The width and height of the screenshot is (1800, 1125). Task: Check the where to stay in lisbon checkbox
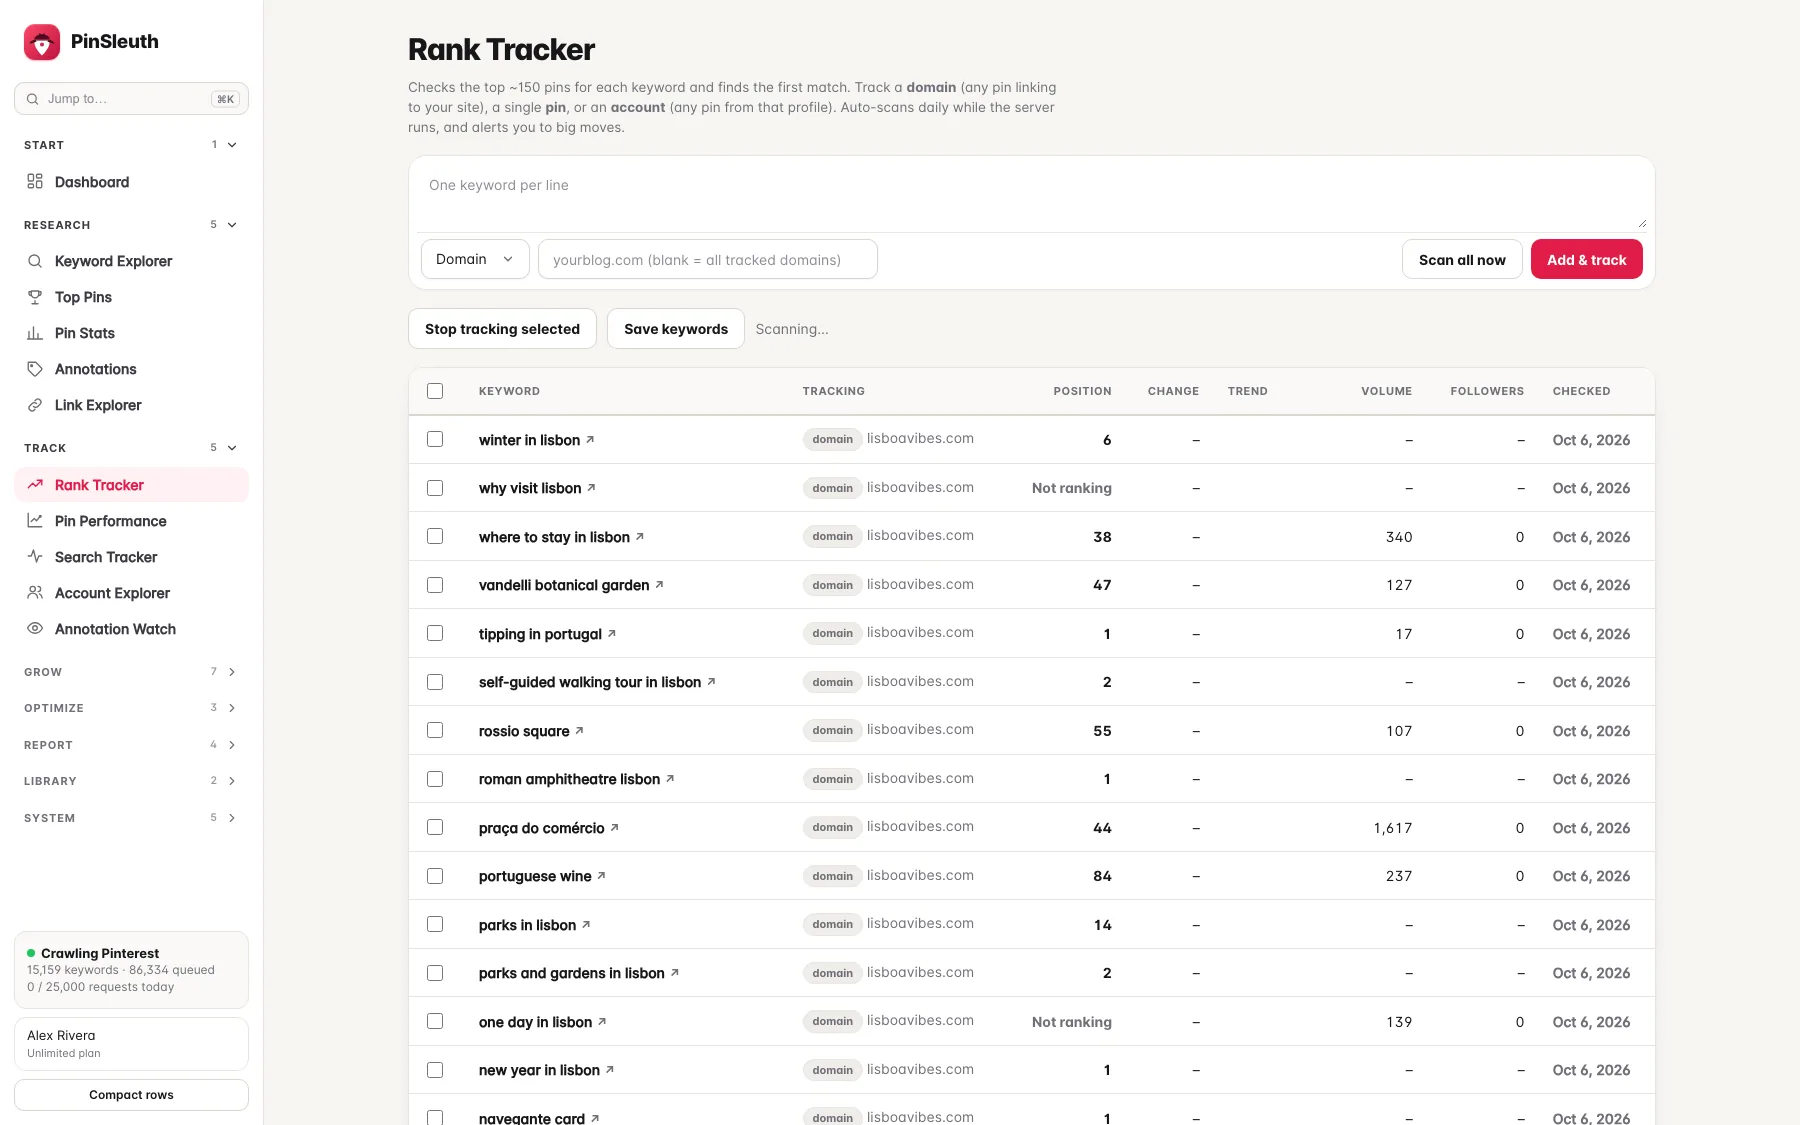[435, 536]
